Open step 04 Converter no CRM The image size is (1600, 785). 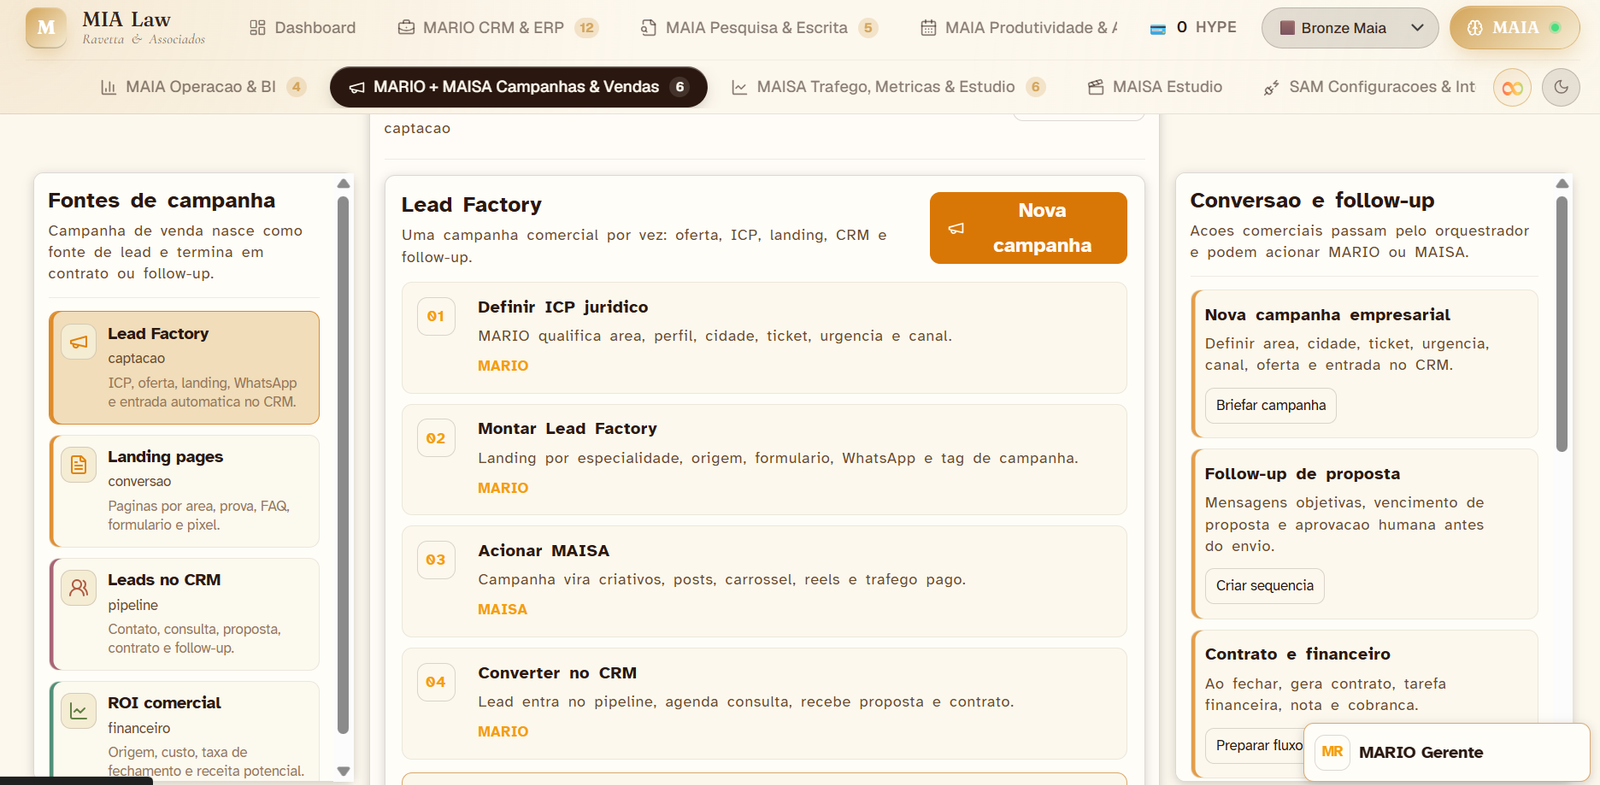click(x=764, y=704)
